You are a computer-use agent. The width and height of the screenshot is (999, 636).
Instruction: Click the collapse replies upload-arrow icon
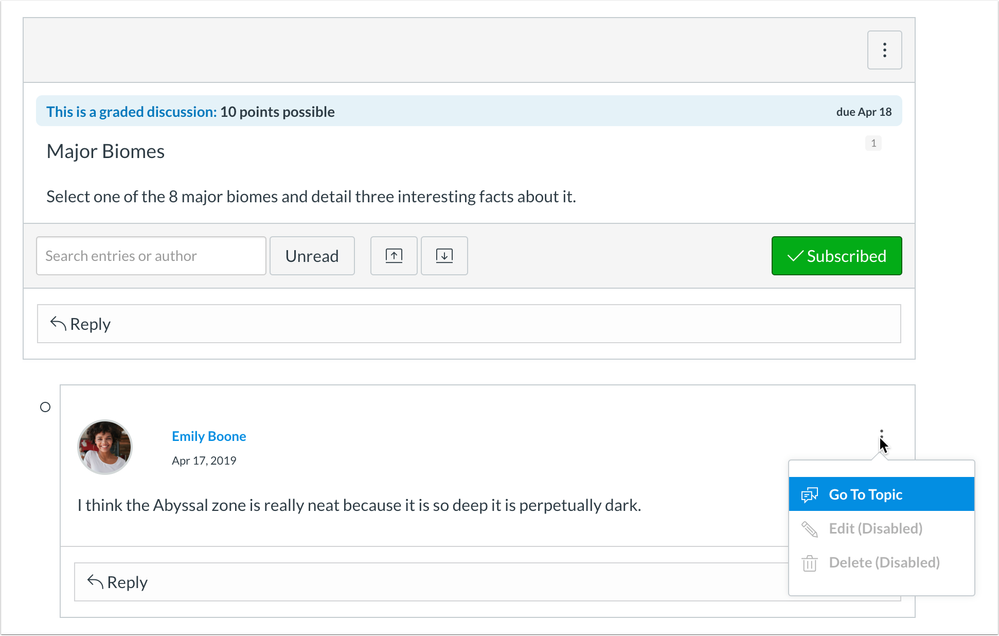pos(394,256)
